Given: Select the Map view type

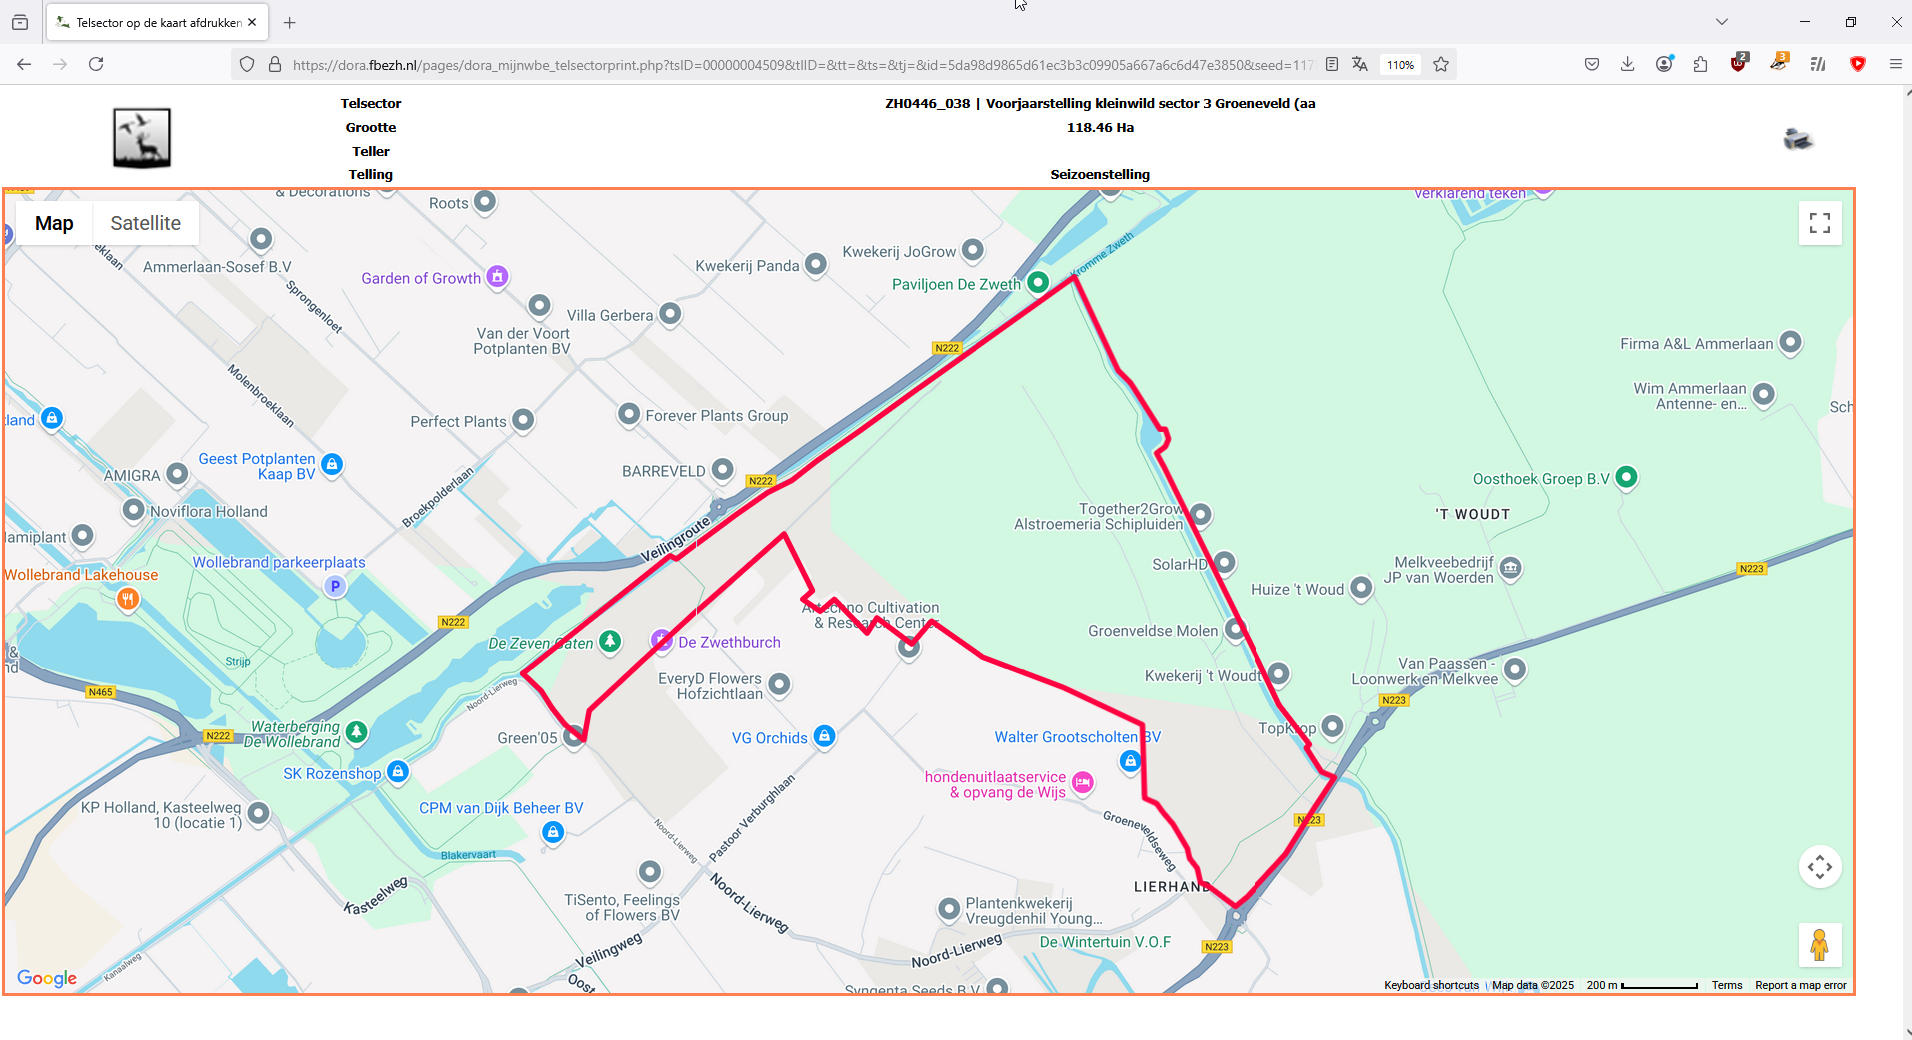Looking at the screenshot, I should 54,223.
